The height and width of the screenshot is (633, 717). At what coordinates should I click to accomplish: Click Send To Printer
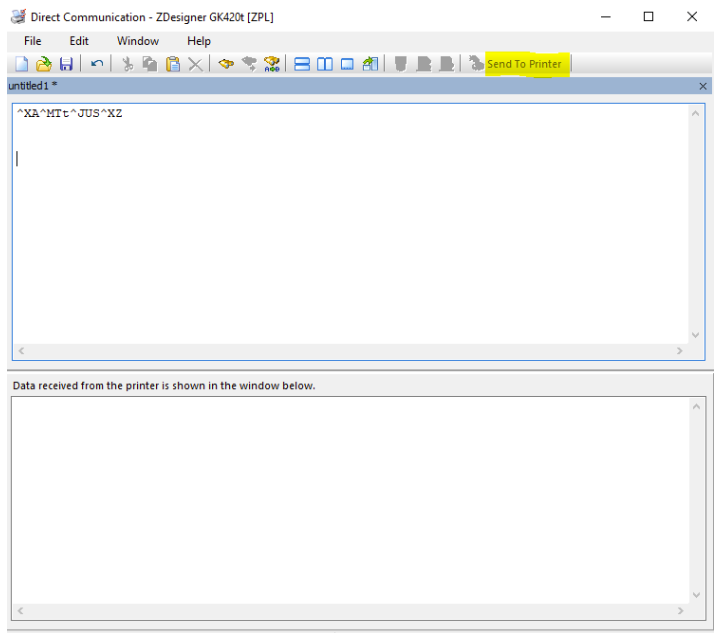pyautogui.click(x=524, y=64)
